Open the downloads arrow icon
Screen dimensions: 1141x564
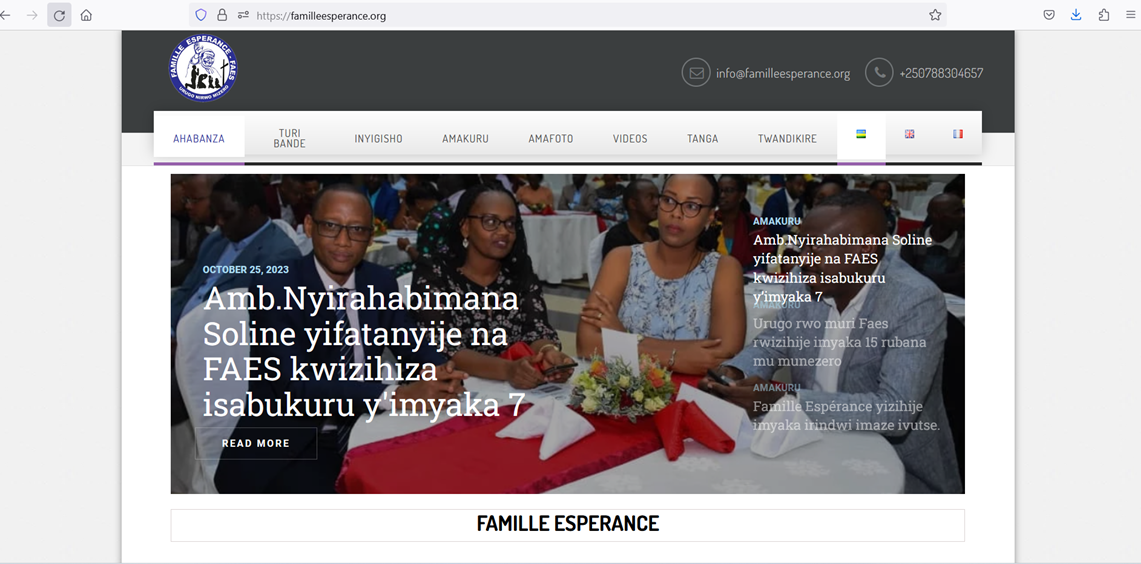click(x=1076, y=15)
